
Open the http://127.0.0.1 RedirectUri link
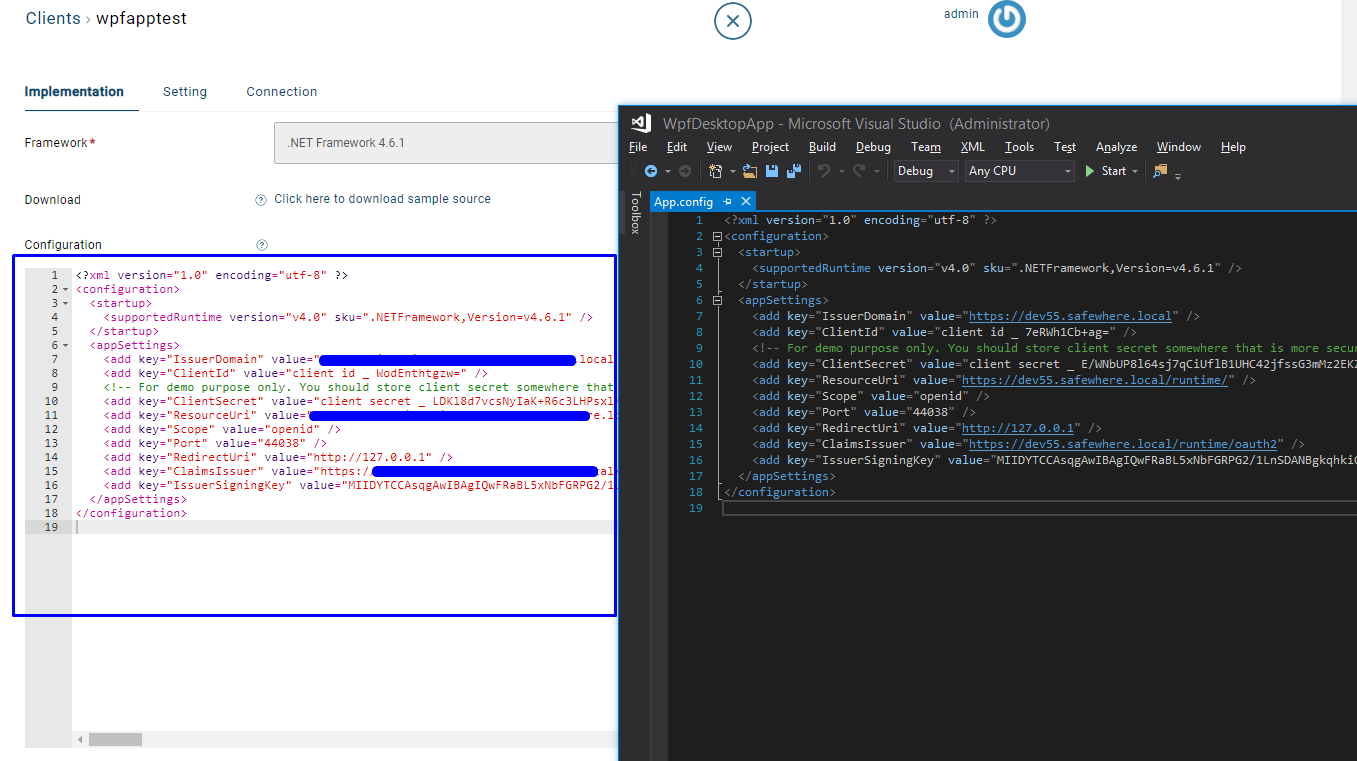pyautogui.click(x=1017, y=428)
